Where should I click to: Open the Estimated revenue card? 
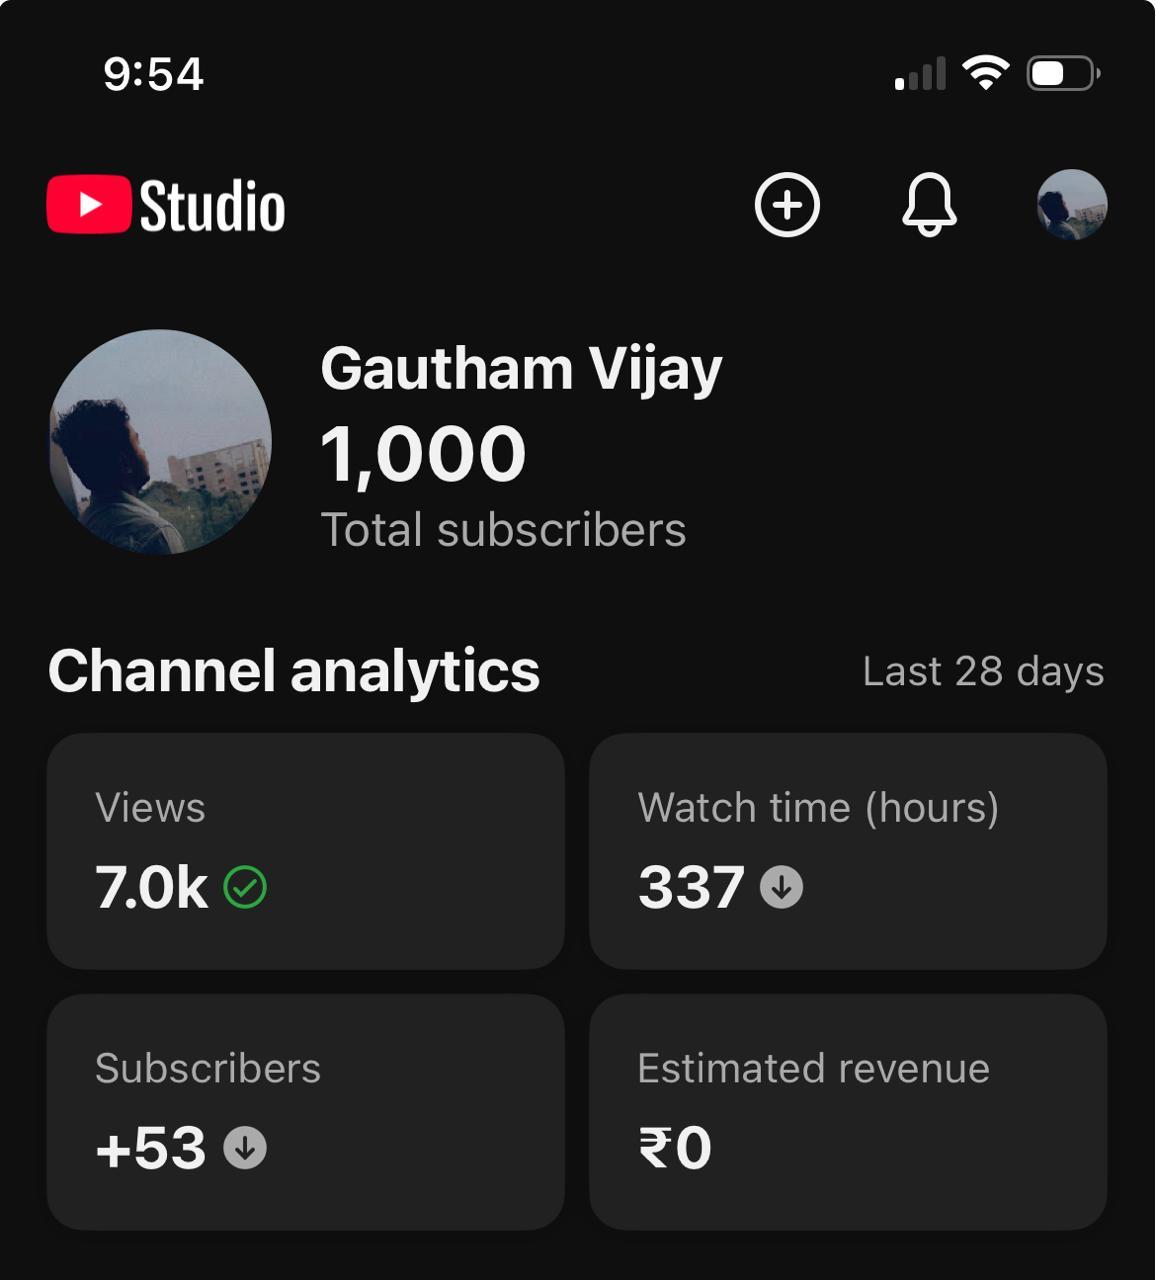click(x=847, y=1111)
